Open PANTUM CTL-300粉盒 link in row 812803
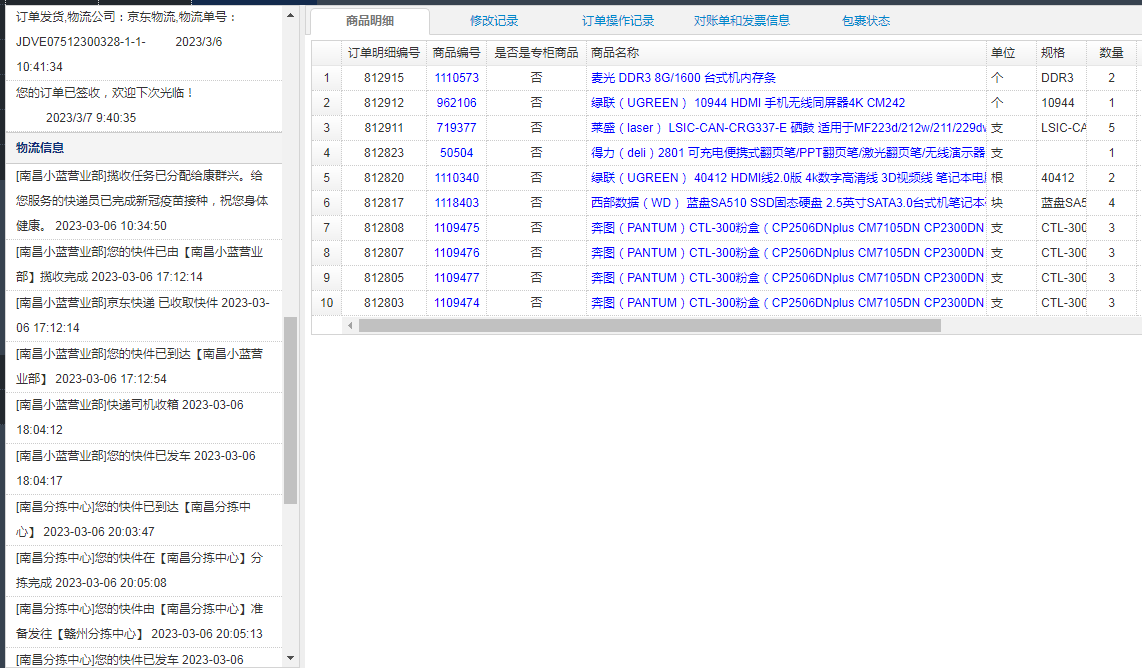 pos(788,303)
